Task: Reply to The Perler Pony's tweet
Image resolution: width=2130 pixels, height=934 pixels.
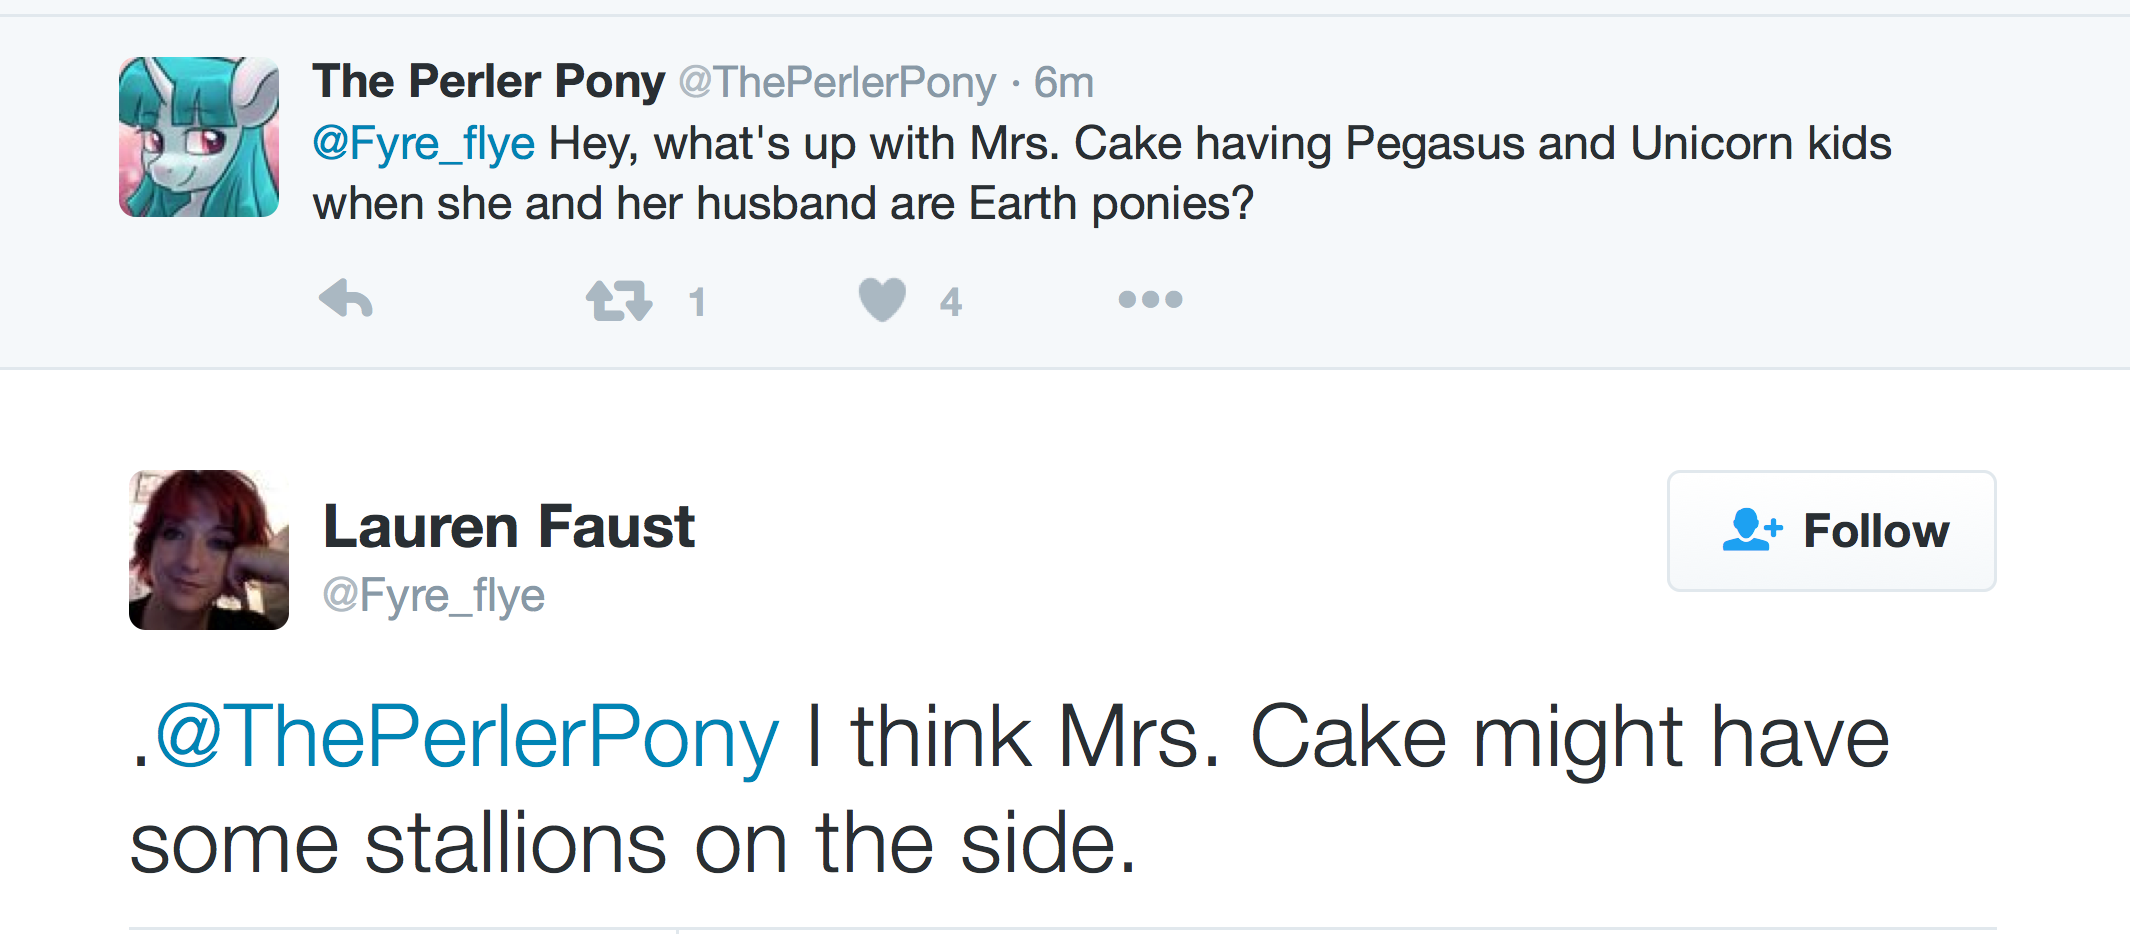Action: (x=346, y=299)
